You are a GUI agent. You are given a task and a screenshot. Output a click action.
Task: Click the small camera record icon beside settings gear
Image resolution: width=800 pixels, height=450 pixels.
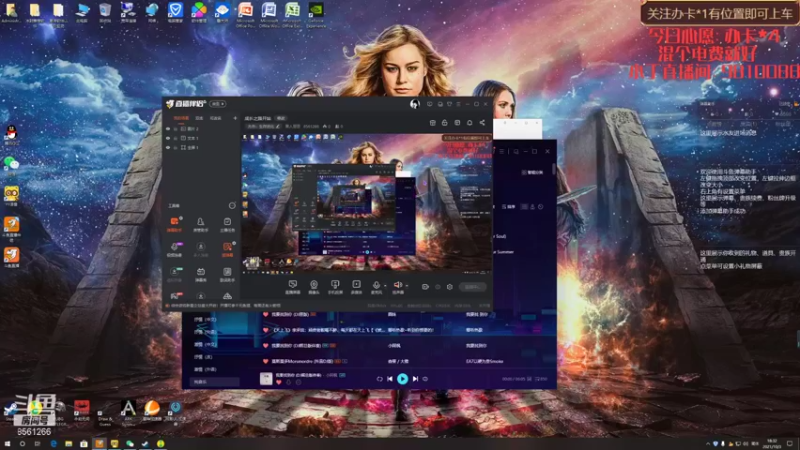425,287
